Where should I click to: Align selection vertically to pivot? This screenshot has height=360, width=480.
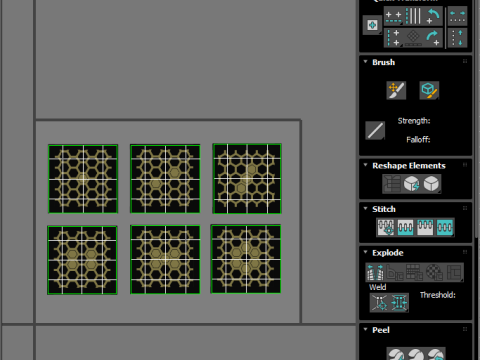[x=394, y=38]
